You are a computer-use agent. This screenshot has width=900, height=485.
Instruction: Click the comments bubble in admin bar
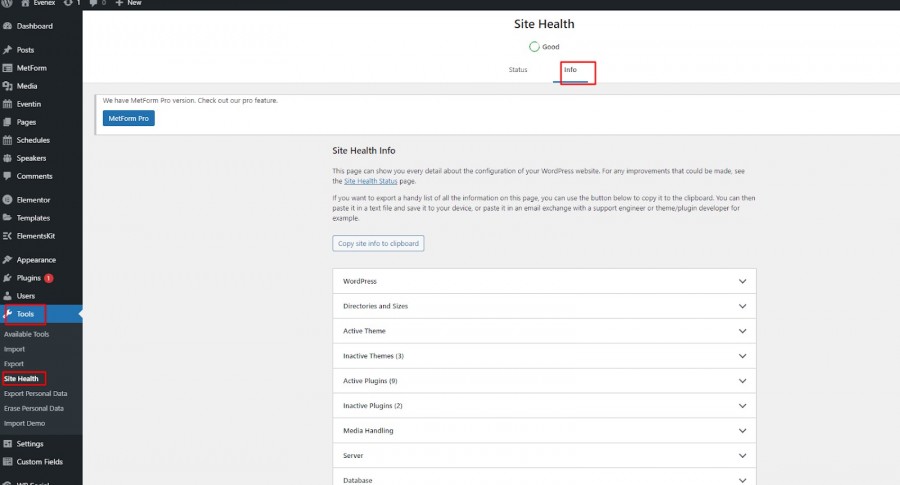point(94,3)
